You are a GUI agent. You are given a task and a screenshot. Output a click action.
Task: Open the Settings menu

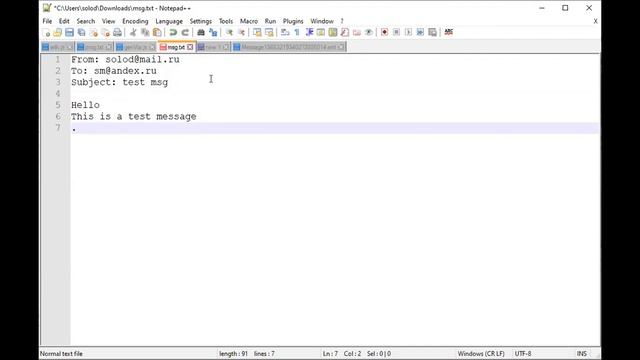point(200,21)
